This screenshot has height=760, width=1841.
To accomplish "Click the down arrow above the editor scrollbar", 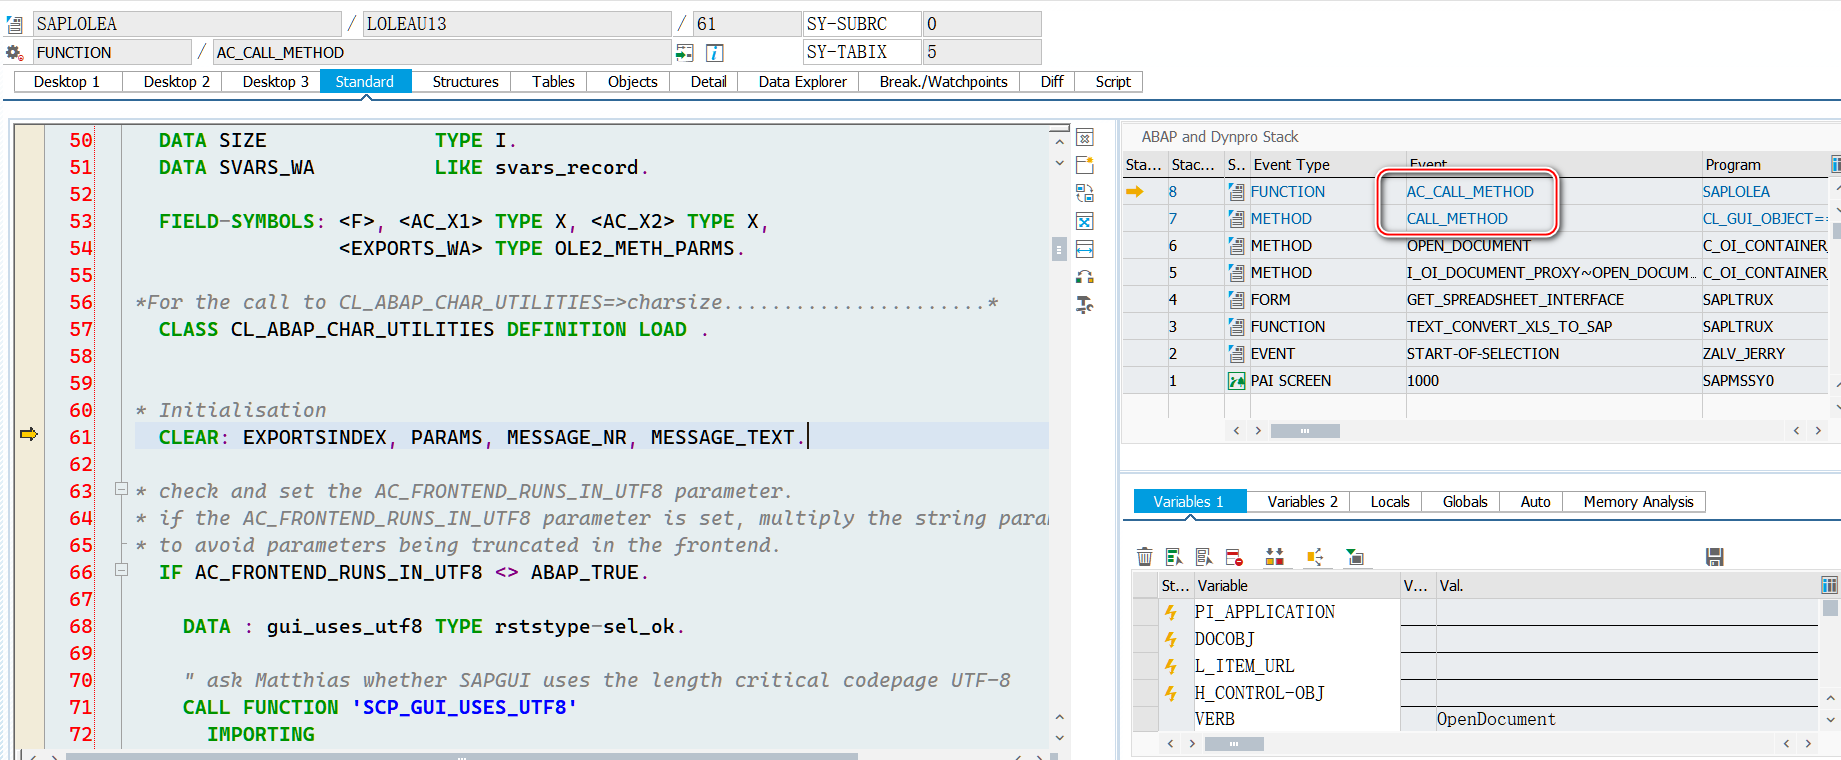I will [1059, 163].
